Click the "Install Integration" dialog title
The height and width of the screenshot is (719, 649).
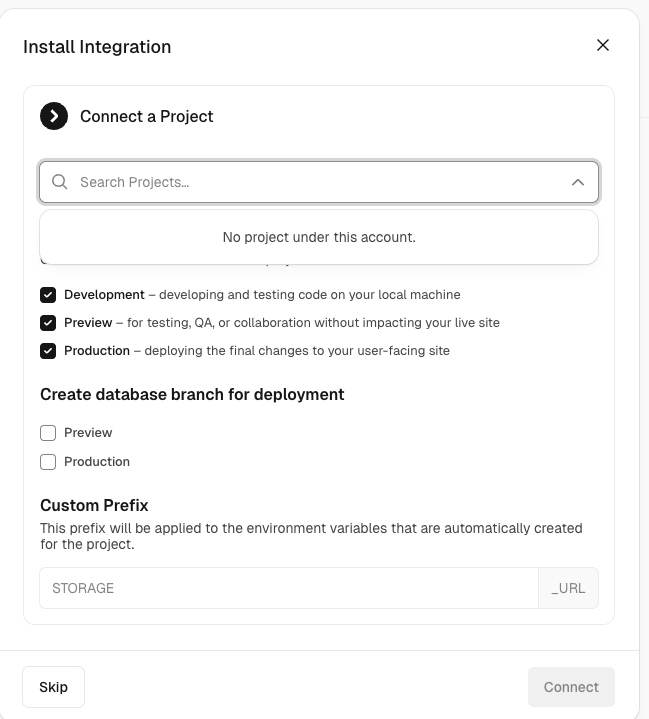point(97,47)
